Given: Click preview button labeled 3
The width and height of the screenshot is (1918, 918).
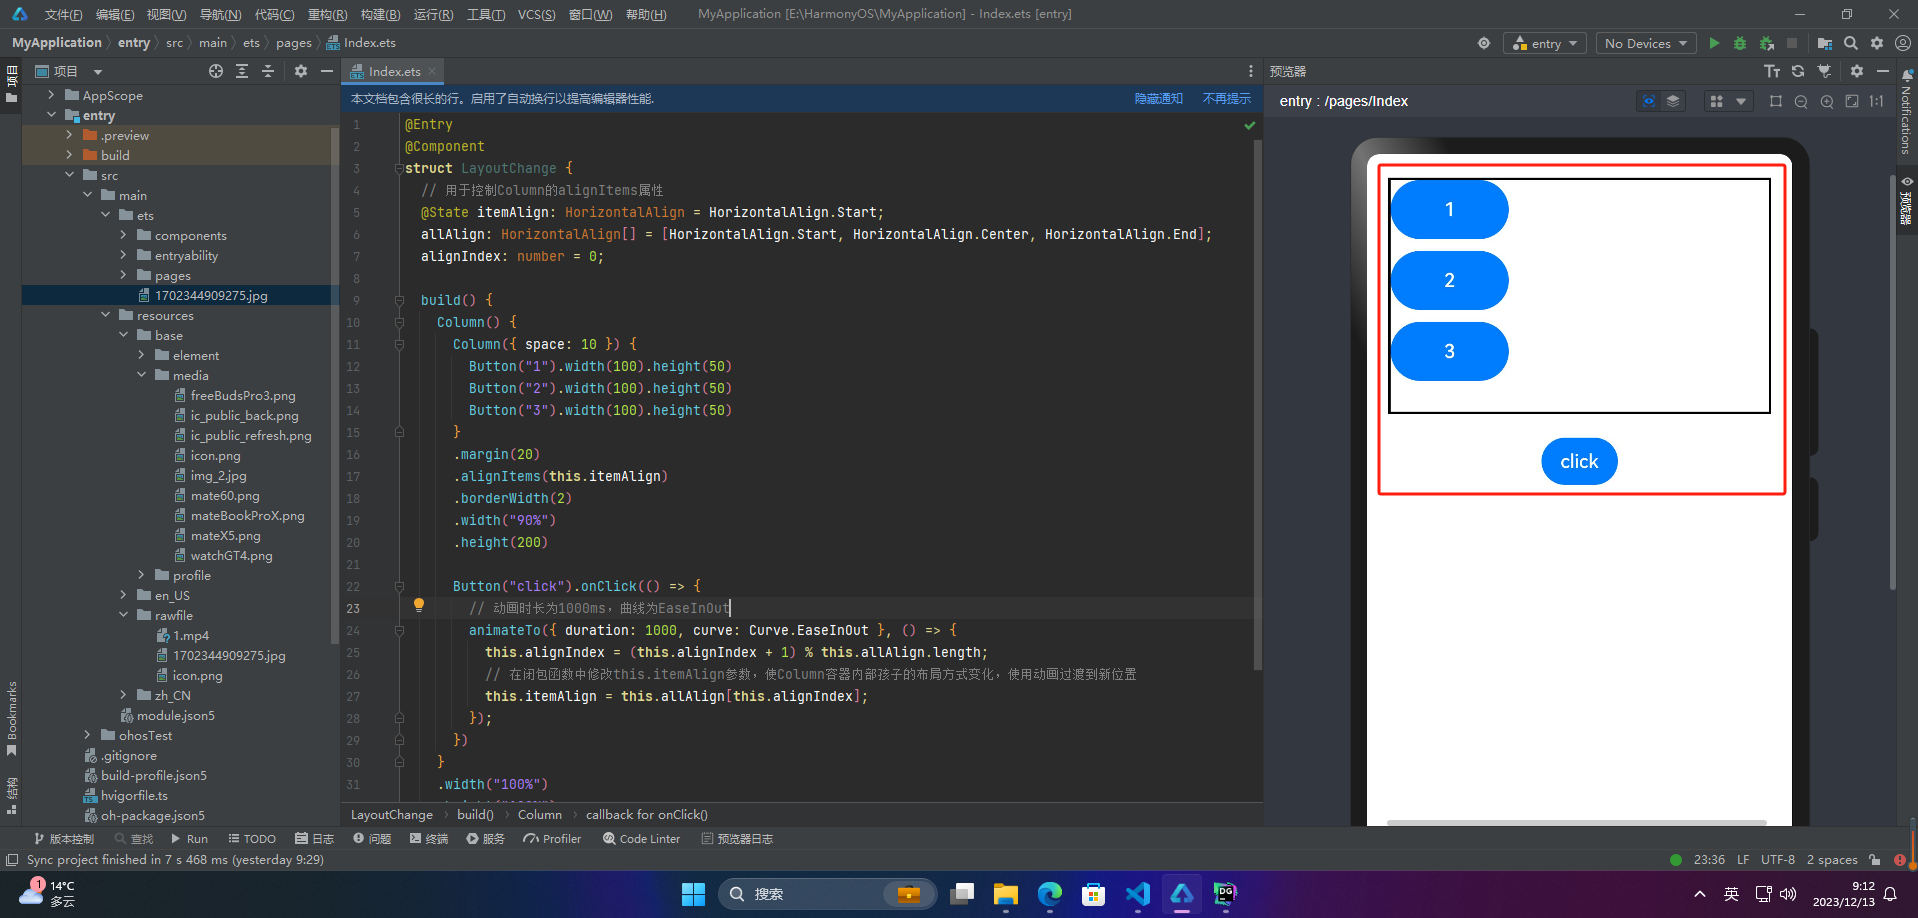Looking at the screenshot, I should 1449,351.
